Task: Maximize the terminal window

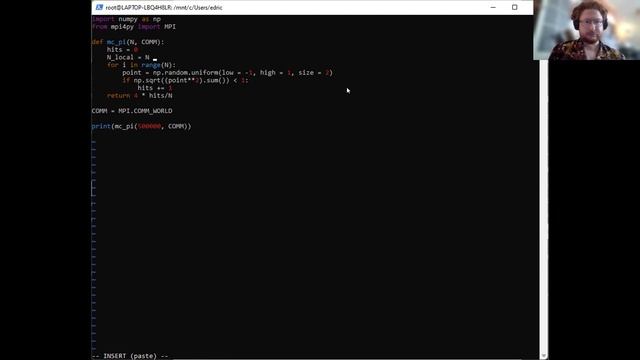Action: 514,7
